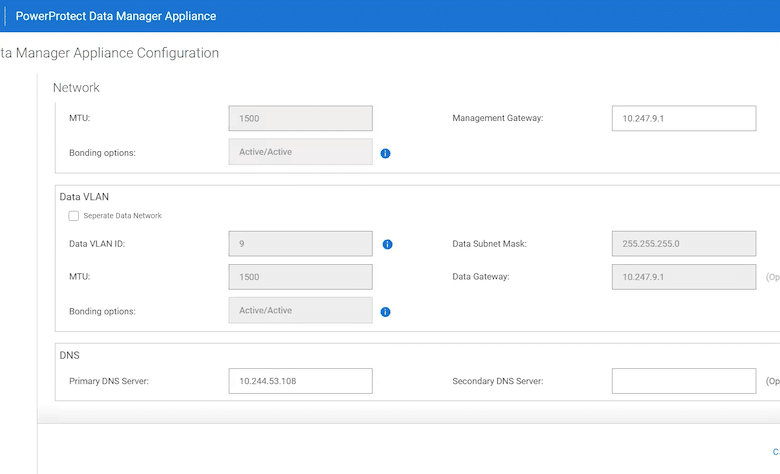
Task: Click the Network MTU field showing 1500
Action: pyautogui.click(x=300, y=118)
